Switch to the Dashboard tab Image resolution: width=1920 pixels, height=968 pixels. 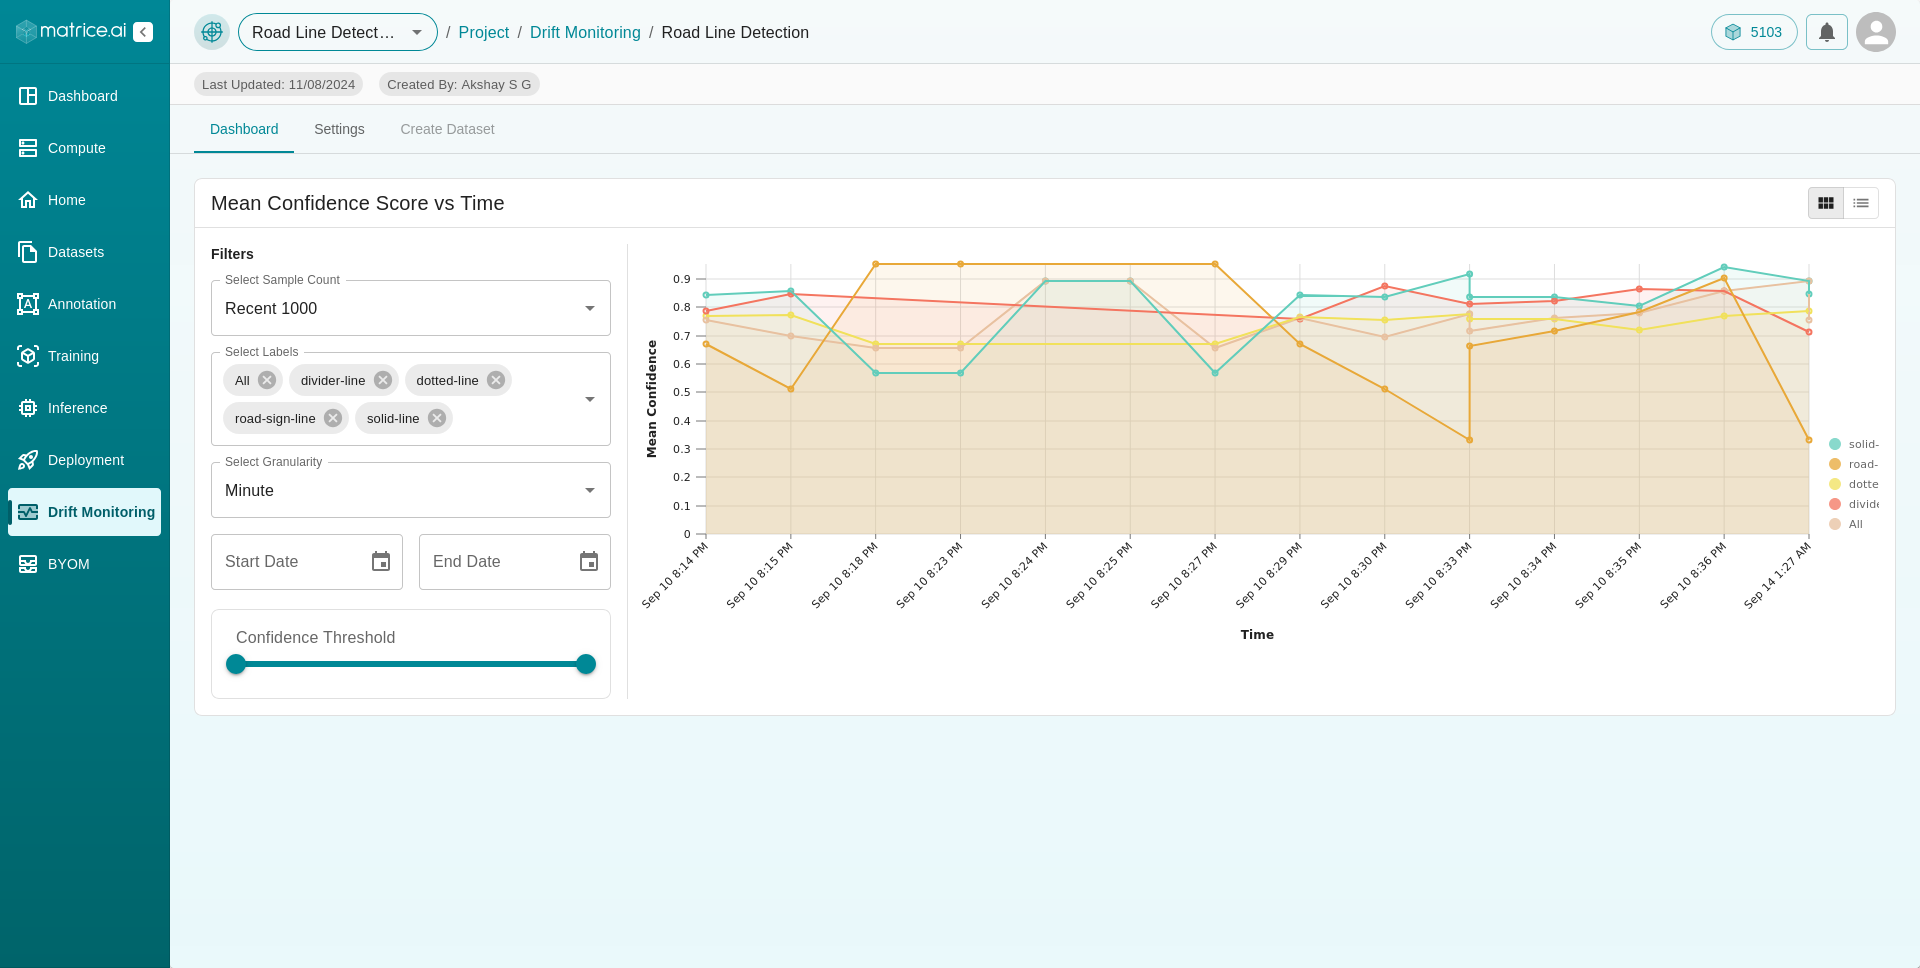coord(244,129)
